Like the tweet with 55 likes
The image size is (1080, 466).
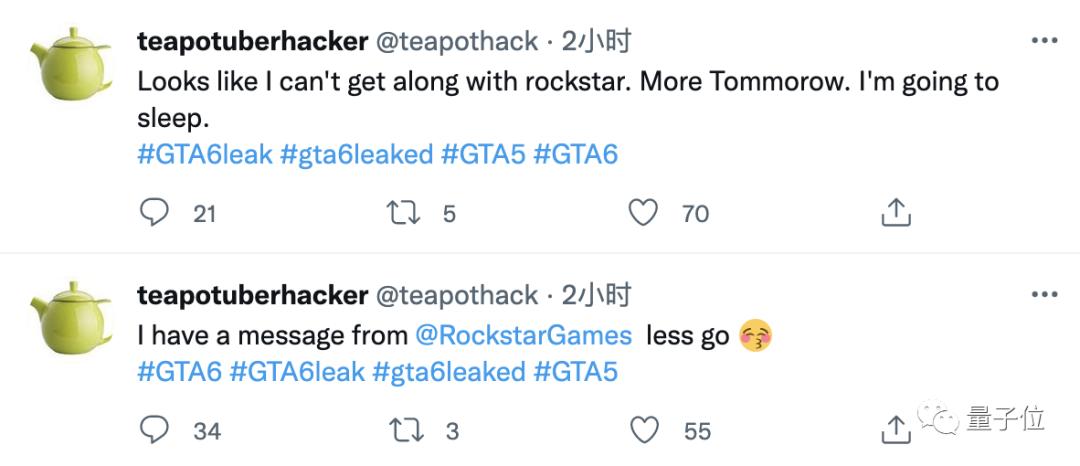(644, 430)
